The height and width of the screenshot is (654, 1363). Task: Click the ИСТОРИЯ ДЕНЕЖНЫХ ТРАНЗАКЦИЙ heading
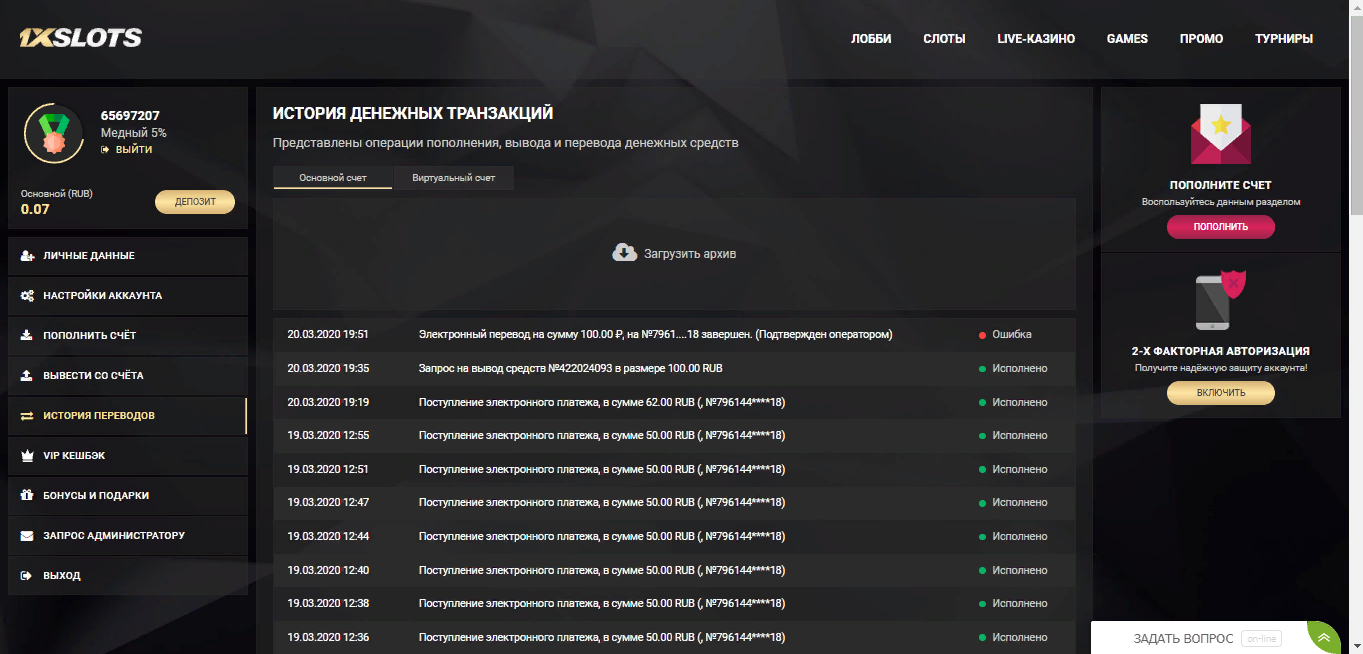[x=413, y=114]
